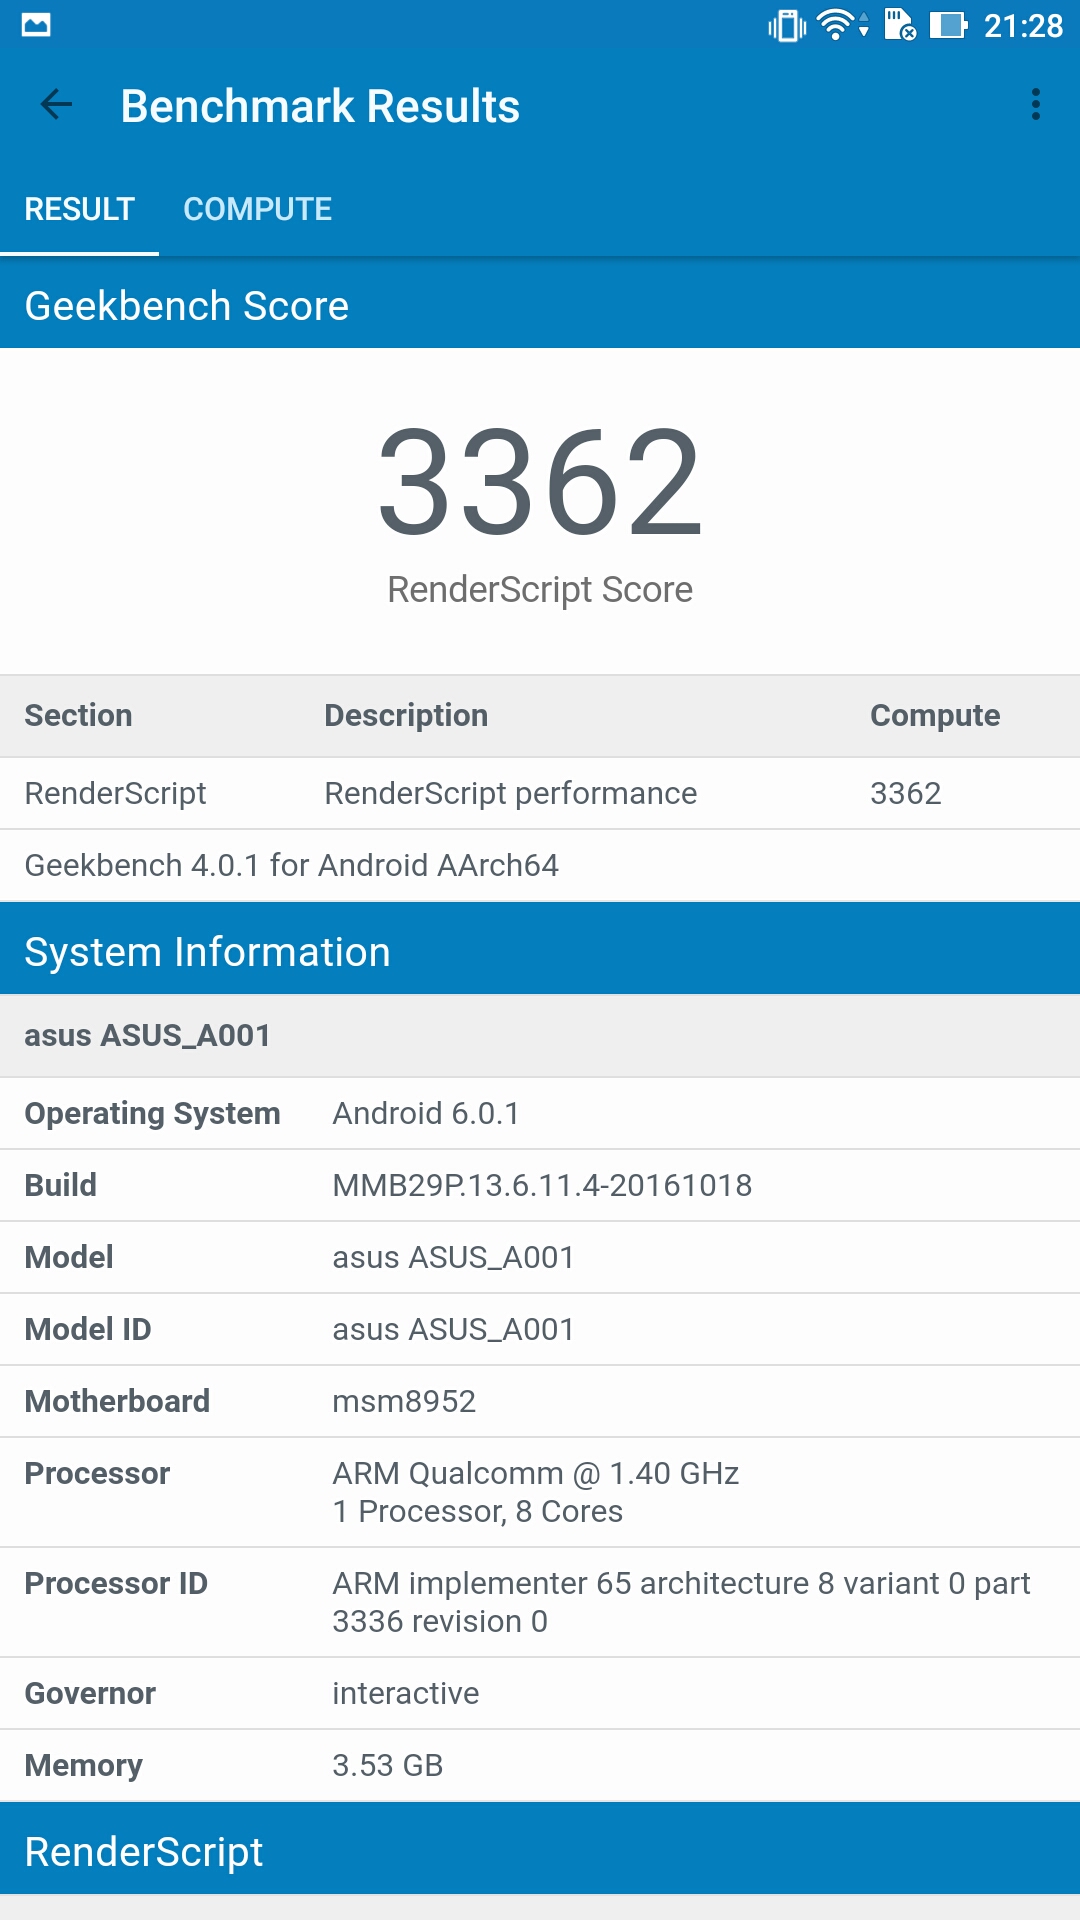Tap the SD card status icon
Viewport: 1080px width, 1920px height.
tap(900, 25)
